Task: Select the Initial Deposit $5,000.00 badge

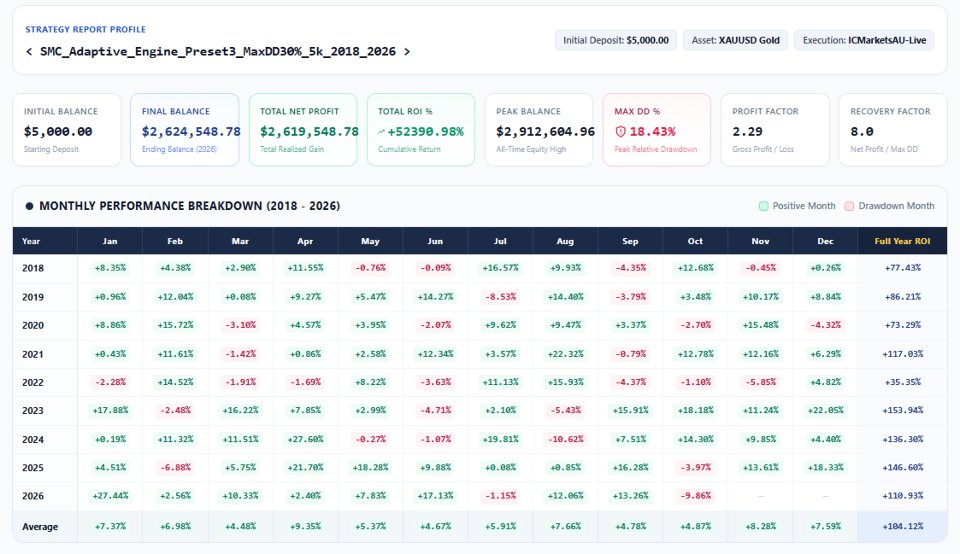Action: [615, 40]
